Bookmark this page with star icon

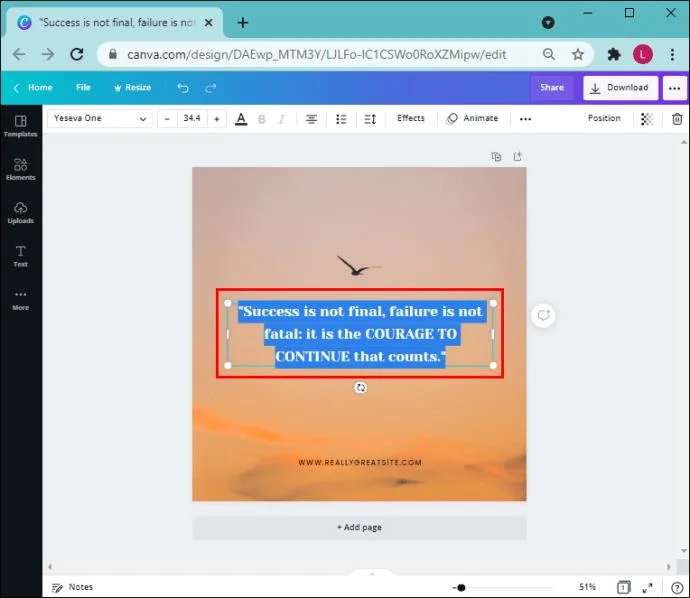[577, 55]
